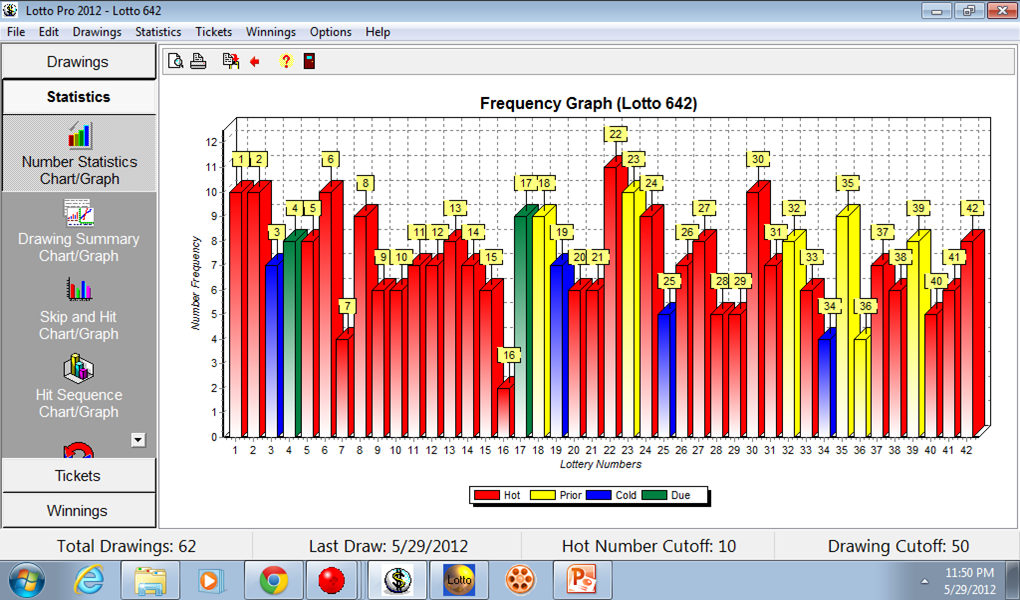Click the Frequency Graph (Lotto 642) title

pyautogui.click(x=588, y=103)
